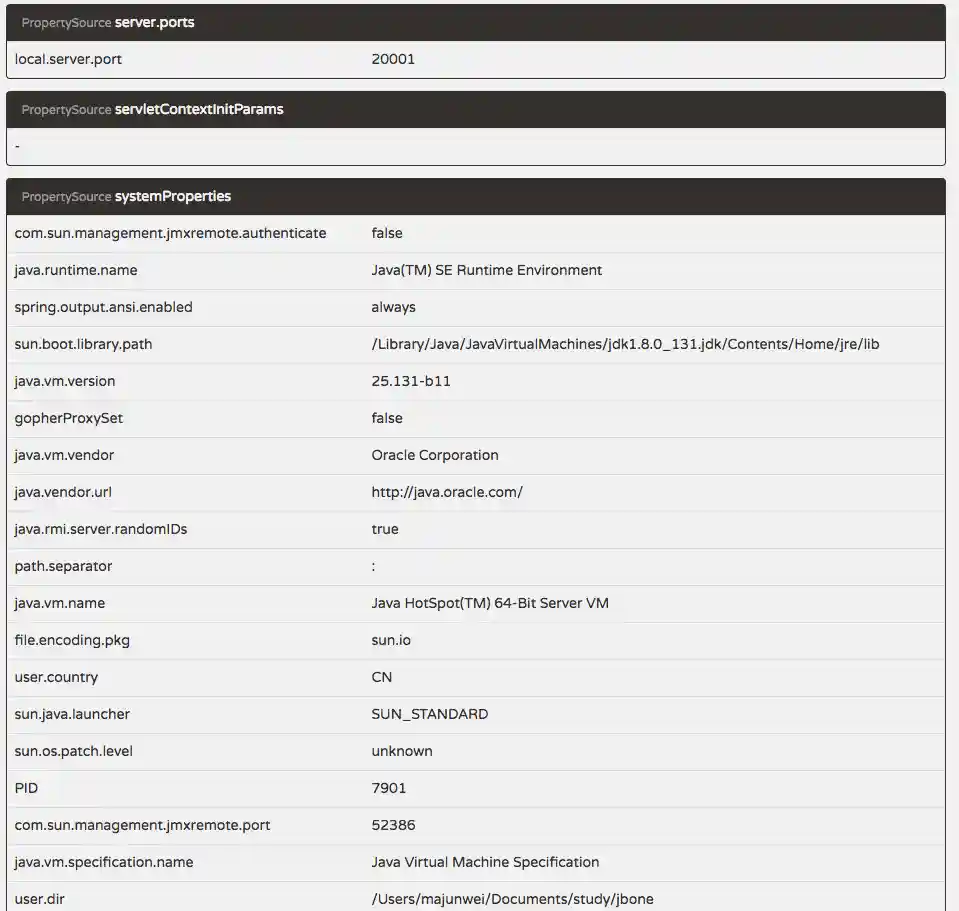The image size is (959, 911).
Task: Select com.sun.management.jmxremote.authenticate key
Action: [170, 234]
